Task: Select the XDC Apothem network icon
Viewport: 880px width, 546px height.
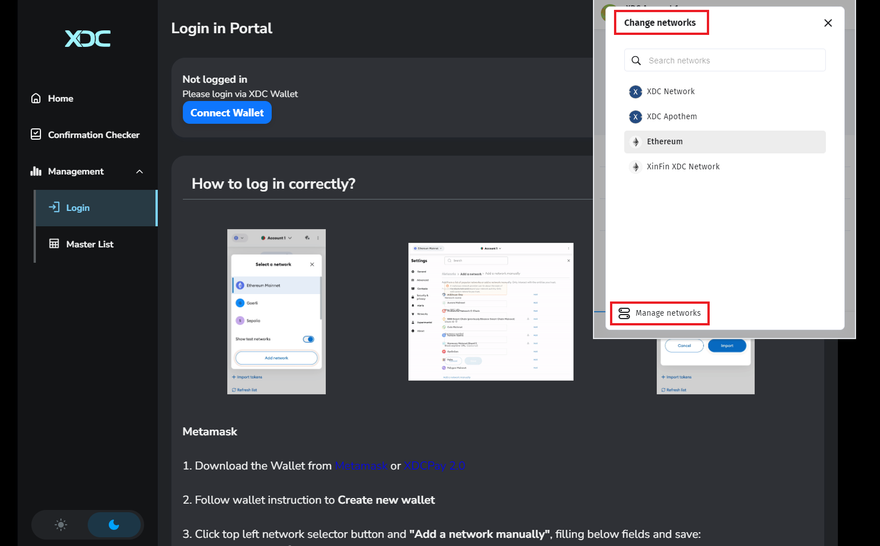Action: tap(635, 117)
